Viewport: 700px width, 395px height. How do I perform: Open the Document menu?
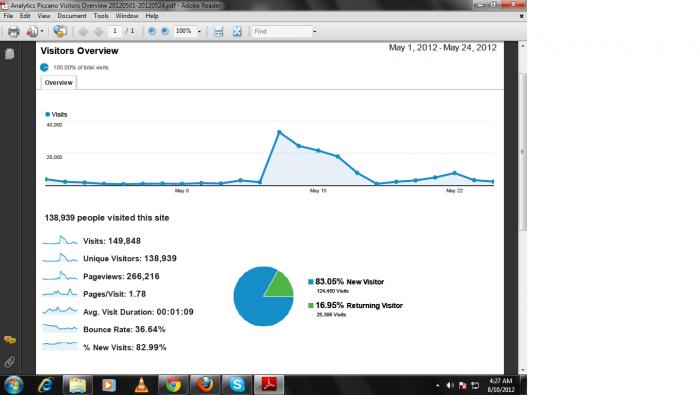(72, 16)
